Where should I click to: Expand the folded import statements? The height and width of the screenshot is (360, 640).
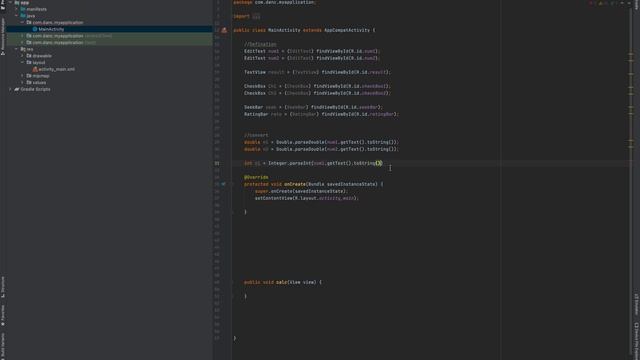(x=256, y=16)
